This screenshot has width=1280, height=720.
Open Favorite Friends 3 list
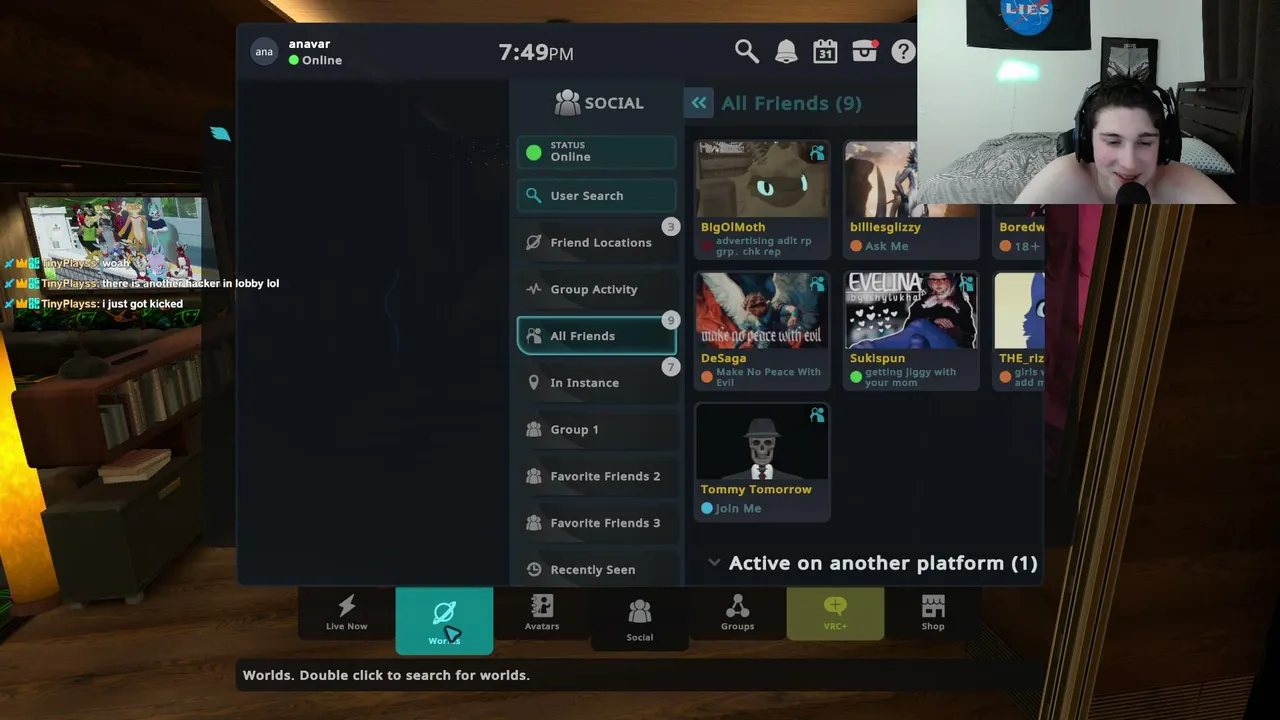coord(597,523)
